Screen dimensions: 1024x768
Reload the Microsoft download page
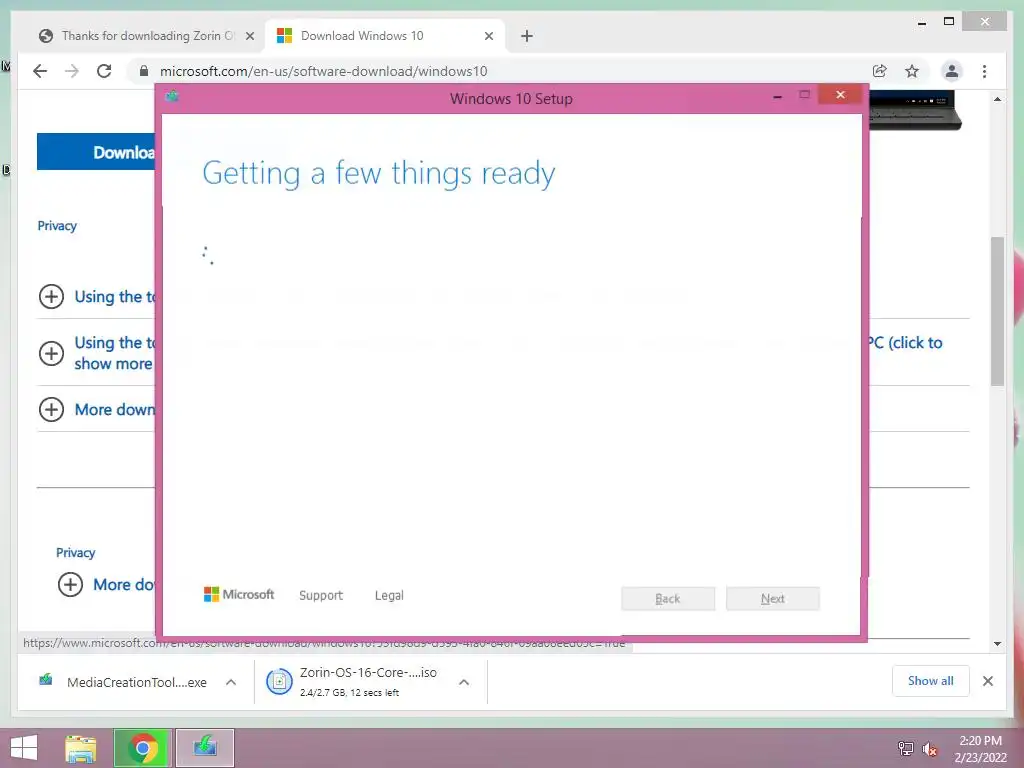[104, 71]
